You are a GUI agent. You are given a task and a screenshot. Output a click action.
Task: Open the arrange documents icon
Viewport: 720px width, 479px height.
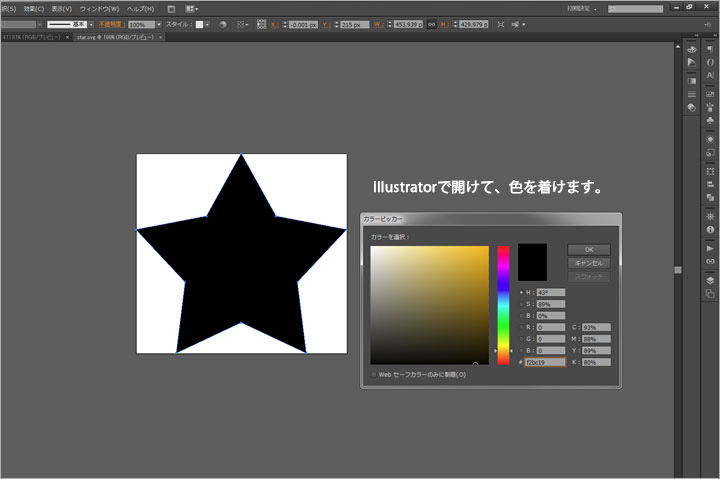(x=191, y=9)
